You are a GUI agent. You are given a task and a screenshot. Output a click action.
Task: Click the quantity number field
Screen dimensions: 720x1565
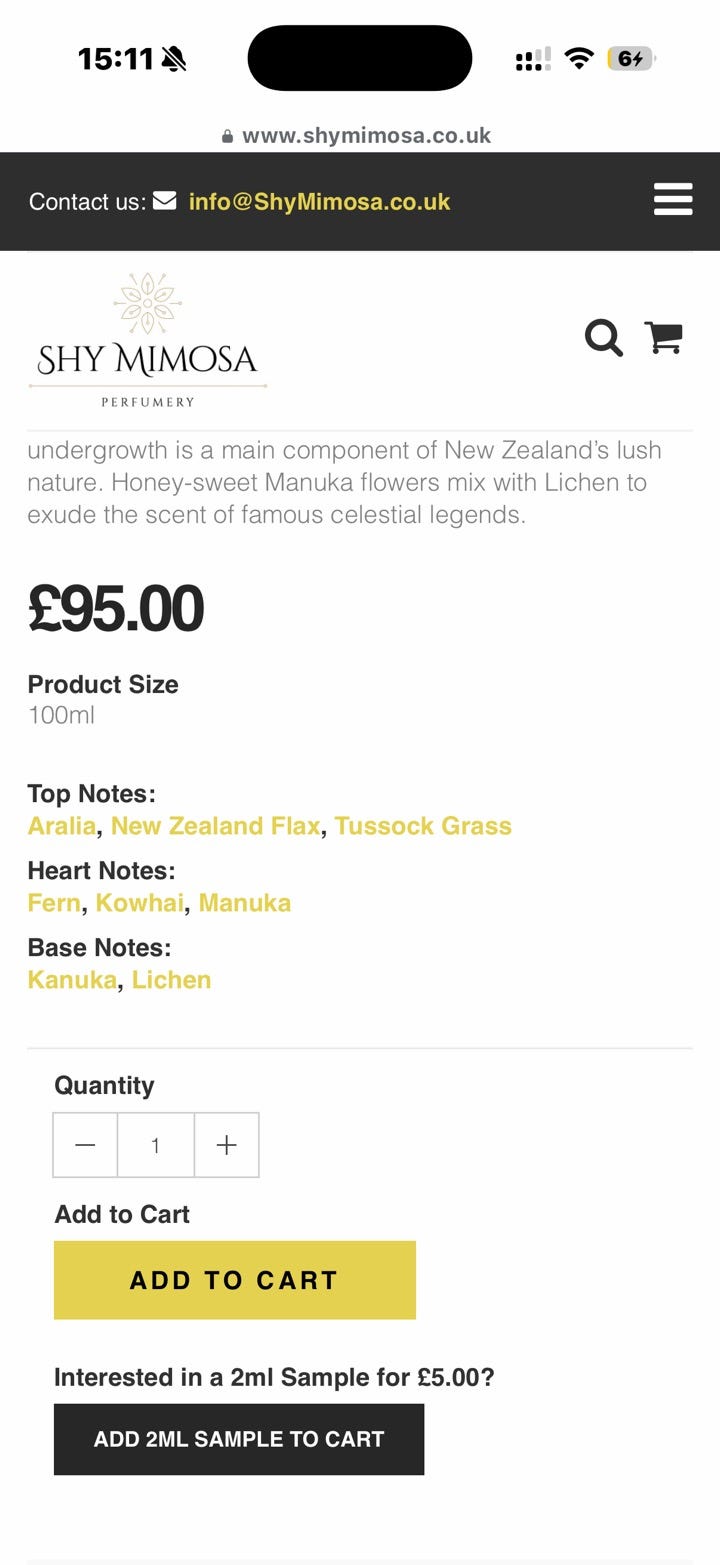click(x=156, y=1145)
